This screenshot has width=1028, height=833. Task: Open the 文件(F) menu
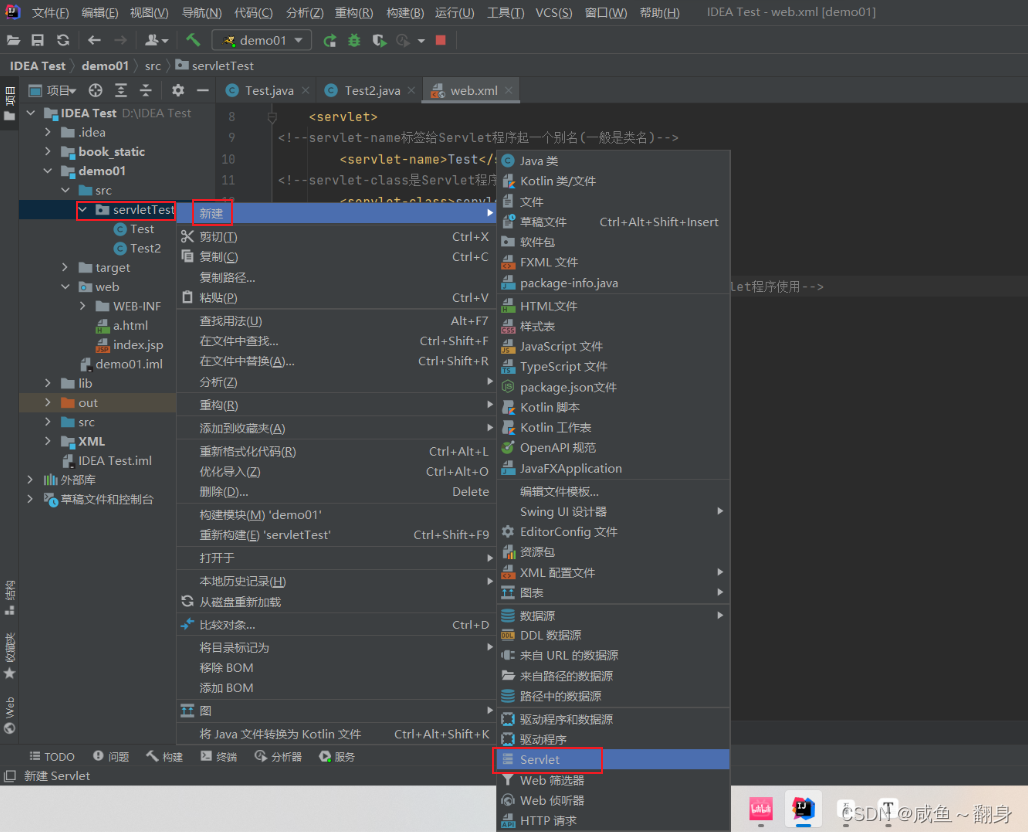(50, 12)
